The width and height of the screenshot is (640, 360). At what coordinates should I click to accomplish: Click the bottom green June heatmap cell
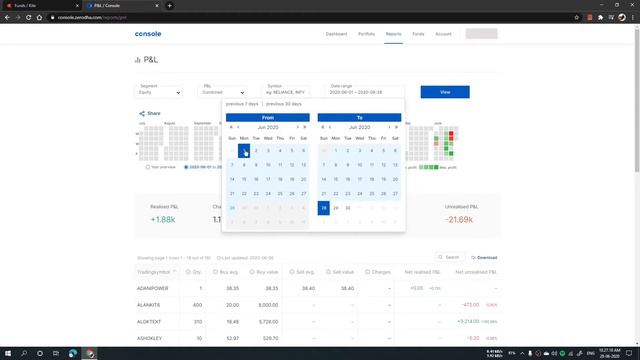451,153
